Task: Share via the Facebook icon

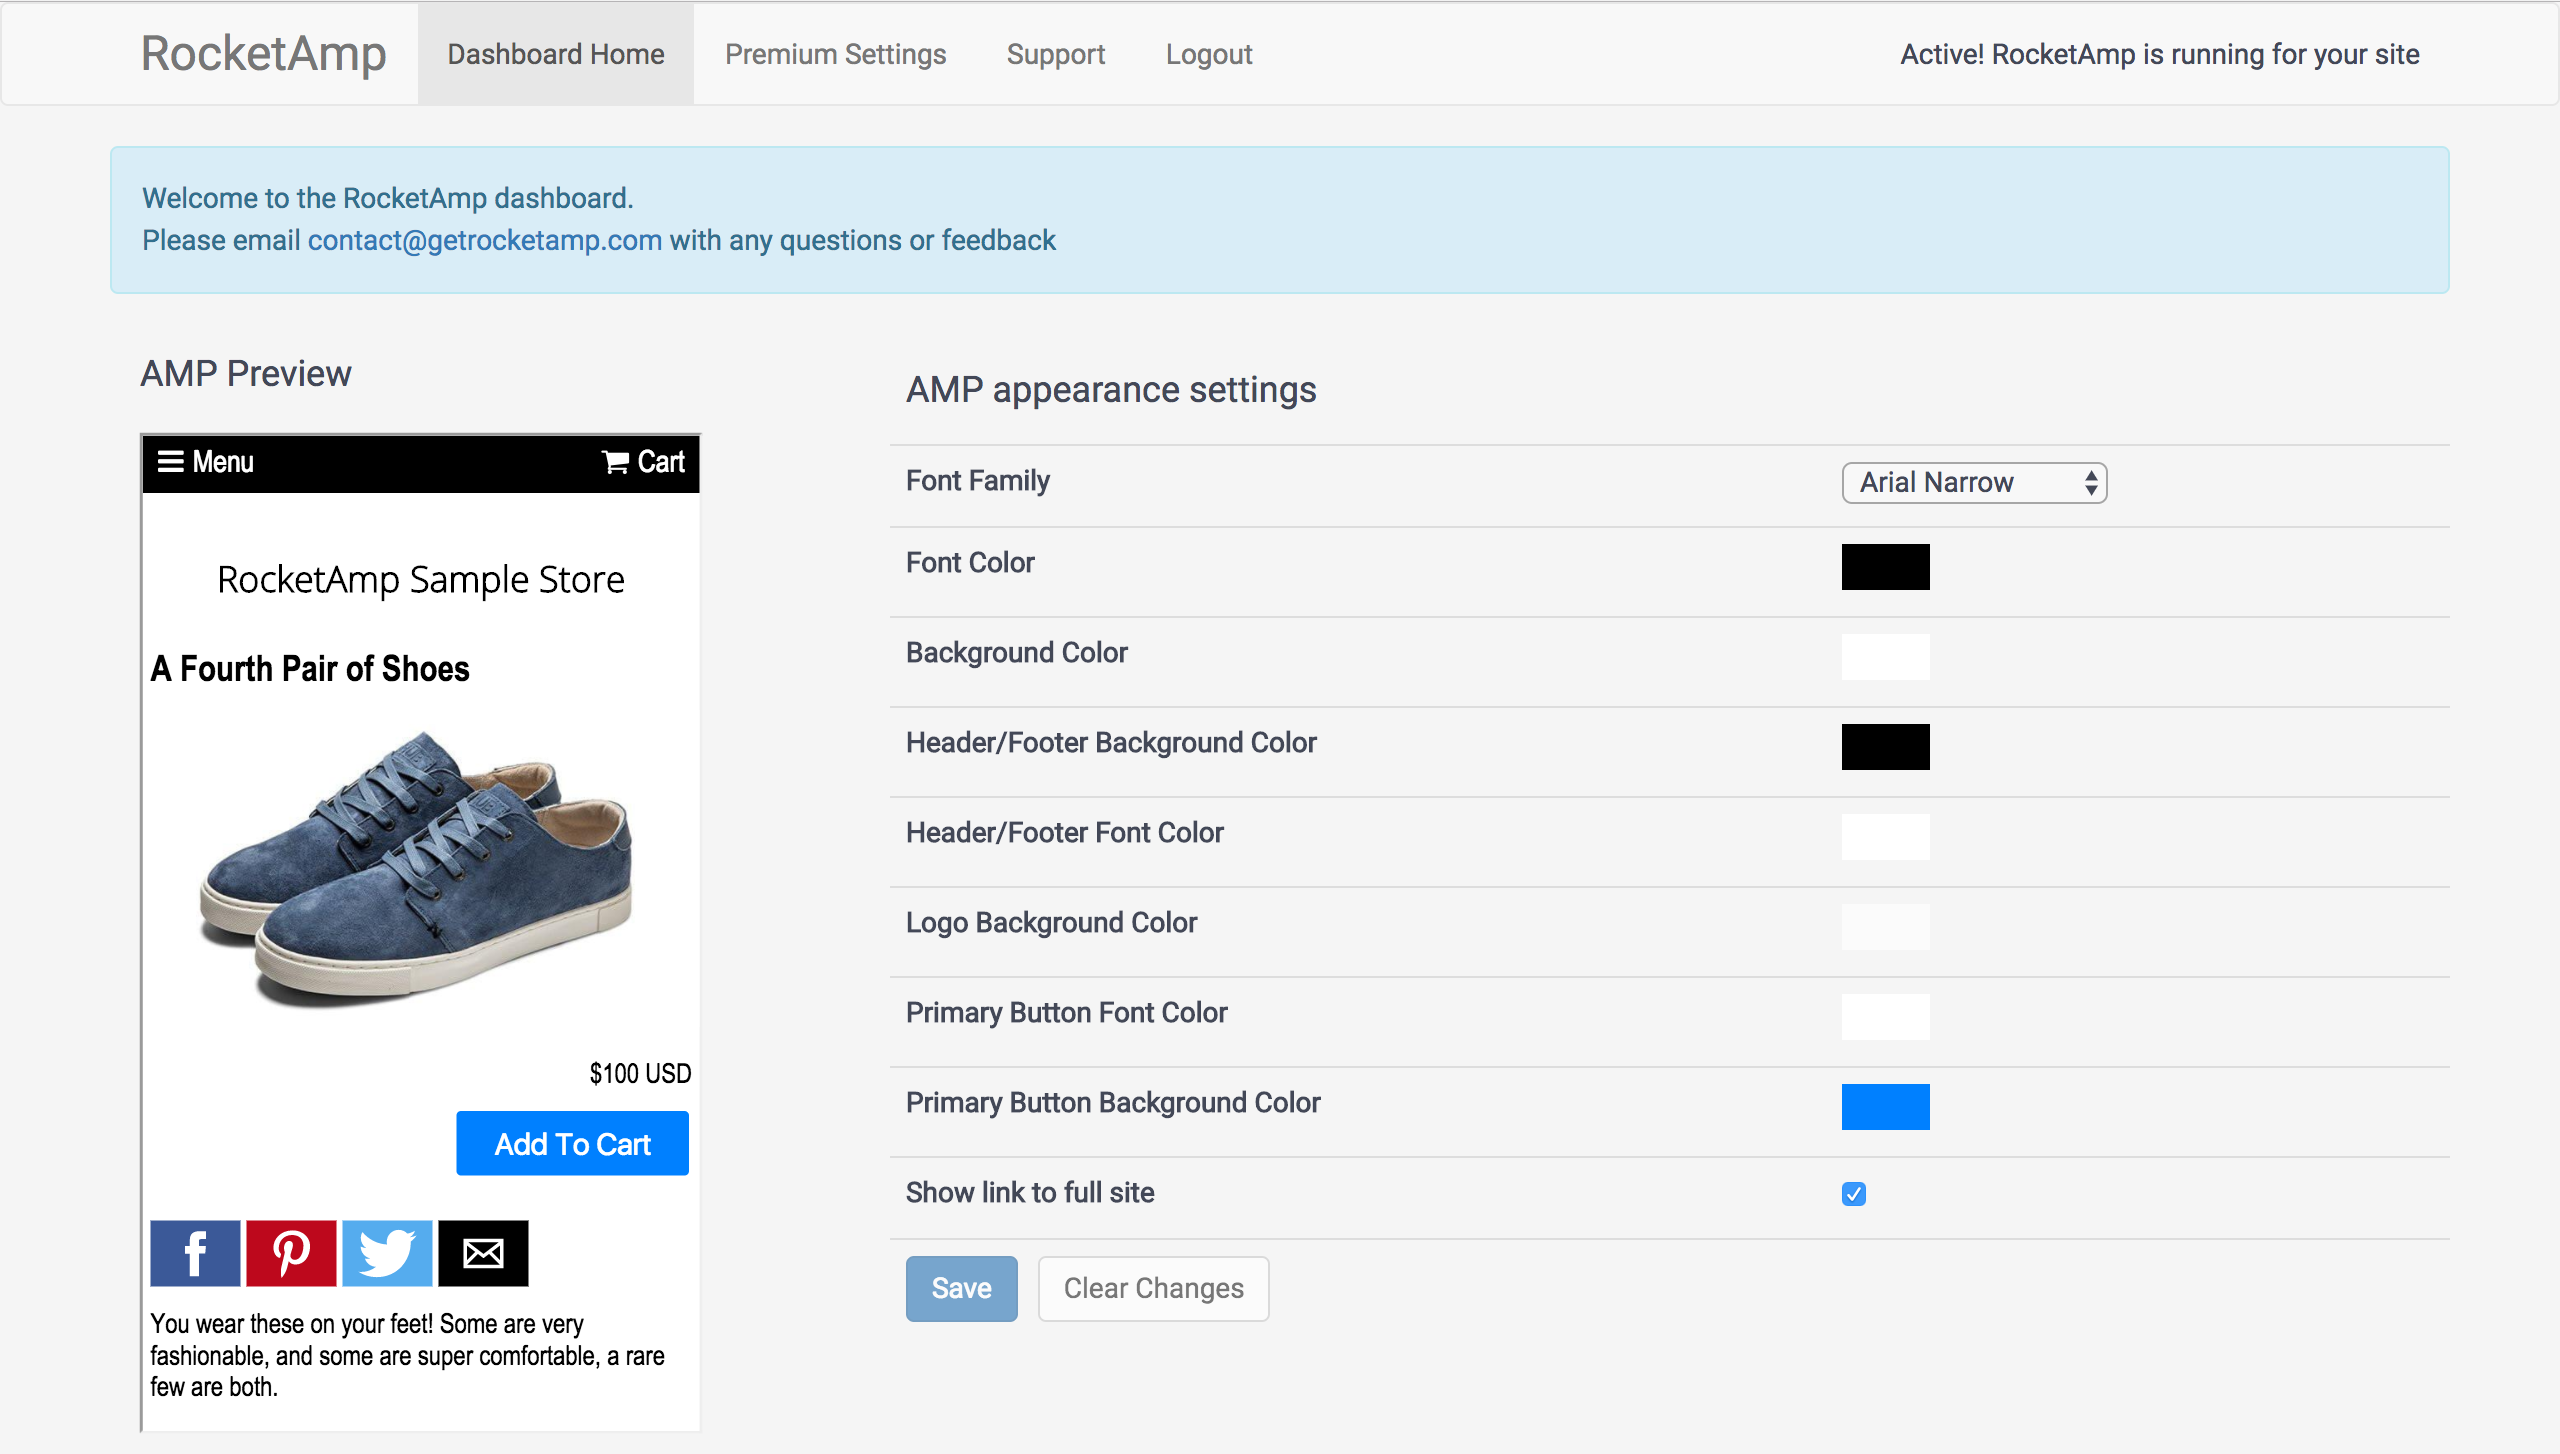Action: [195, 1253]
